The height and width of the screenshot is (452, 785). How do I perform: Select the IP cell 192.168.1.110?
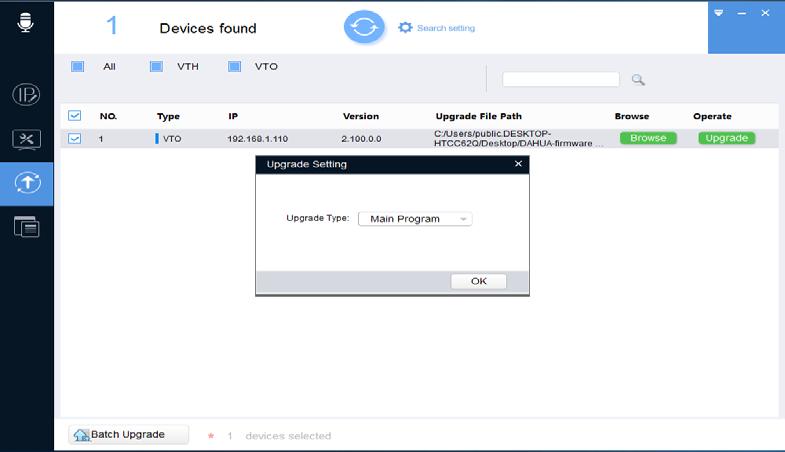258,139
